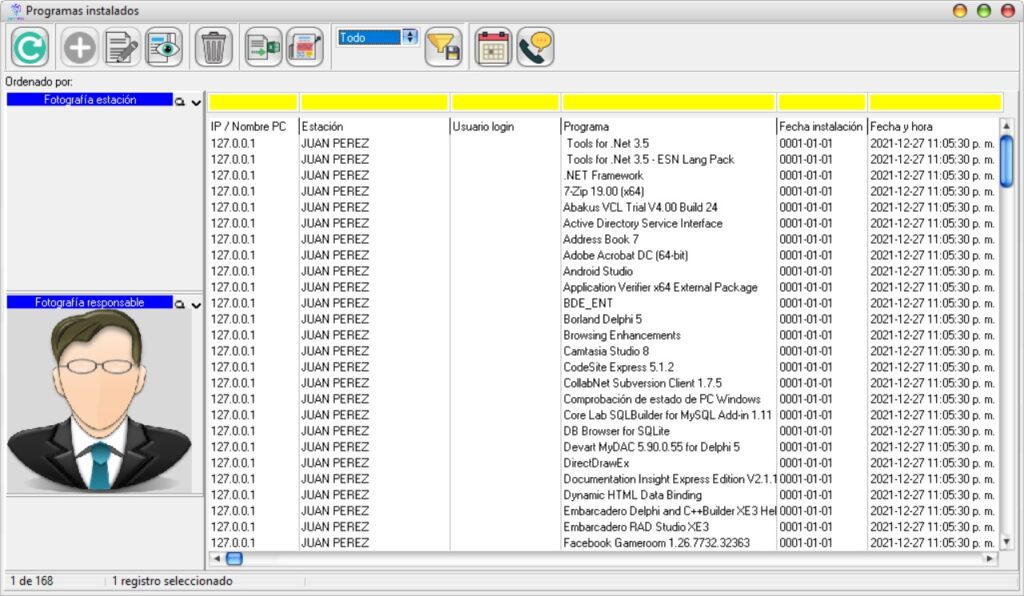Click the horizontal scrollbar left arrow
The width and height of the screenshot is (1024, 596).
[x=217, y=559]
